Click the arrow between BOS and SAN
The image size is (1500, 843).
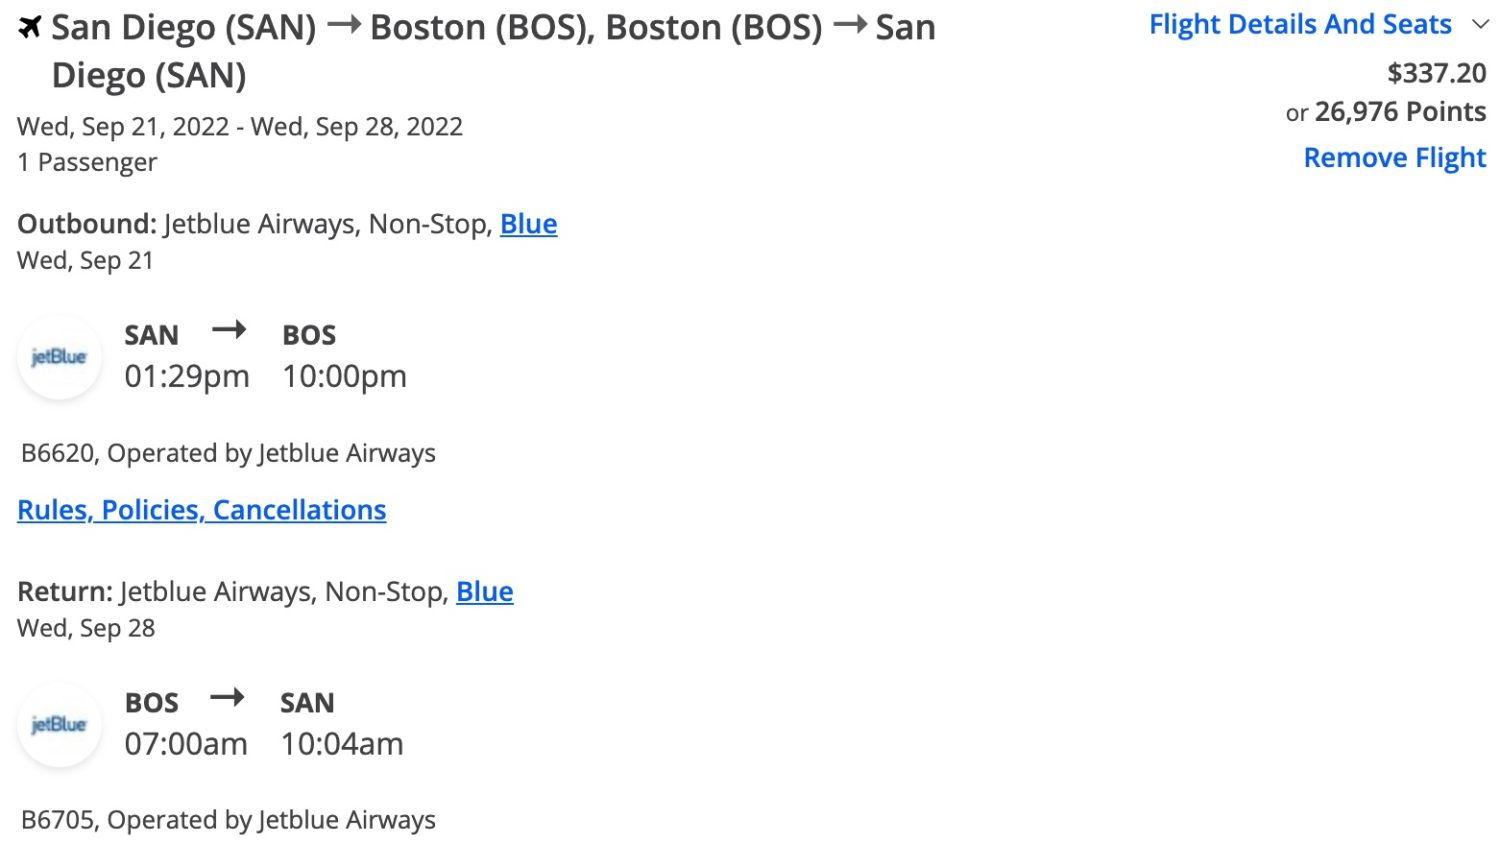pyautogui.click(x=228, y=698)
